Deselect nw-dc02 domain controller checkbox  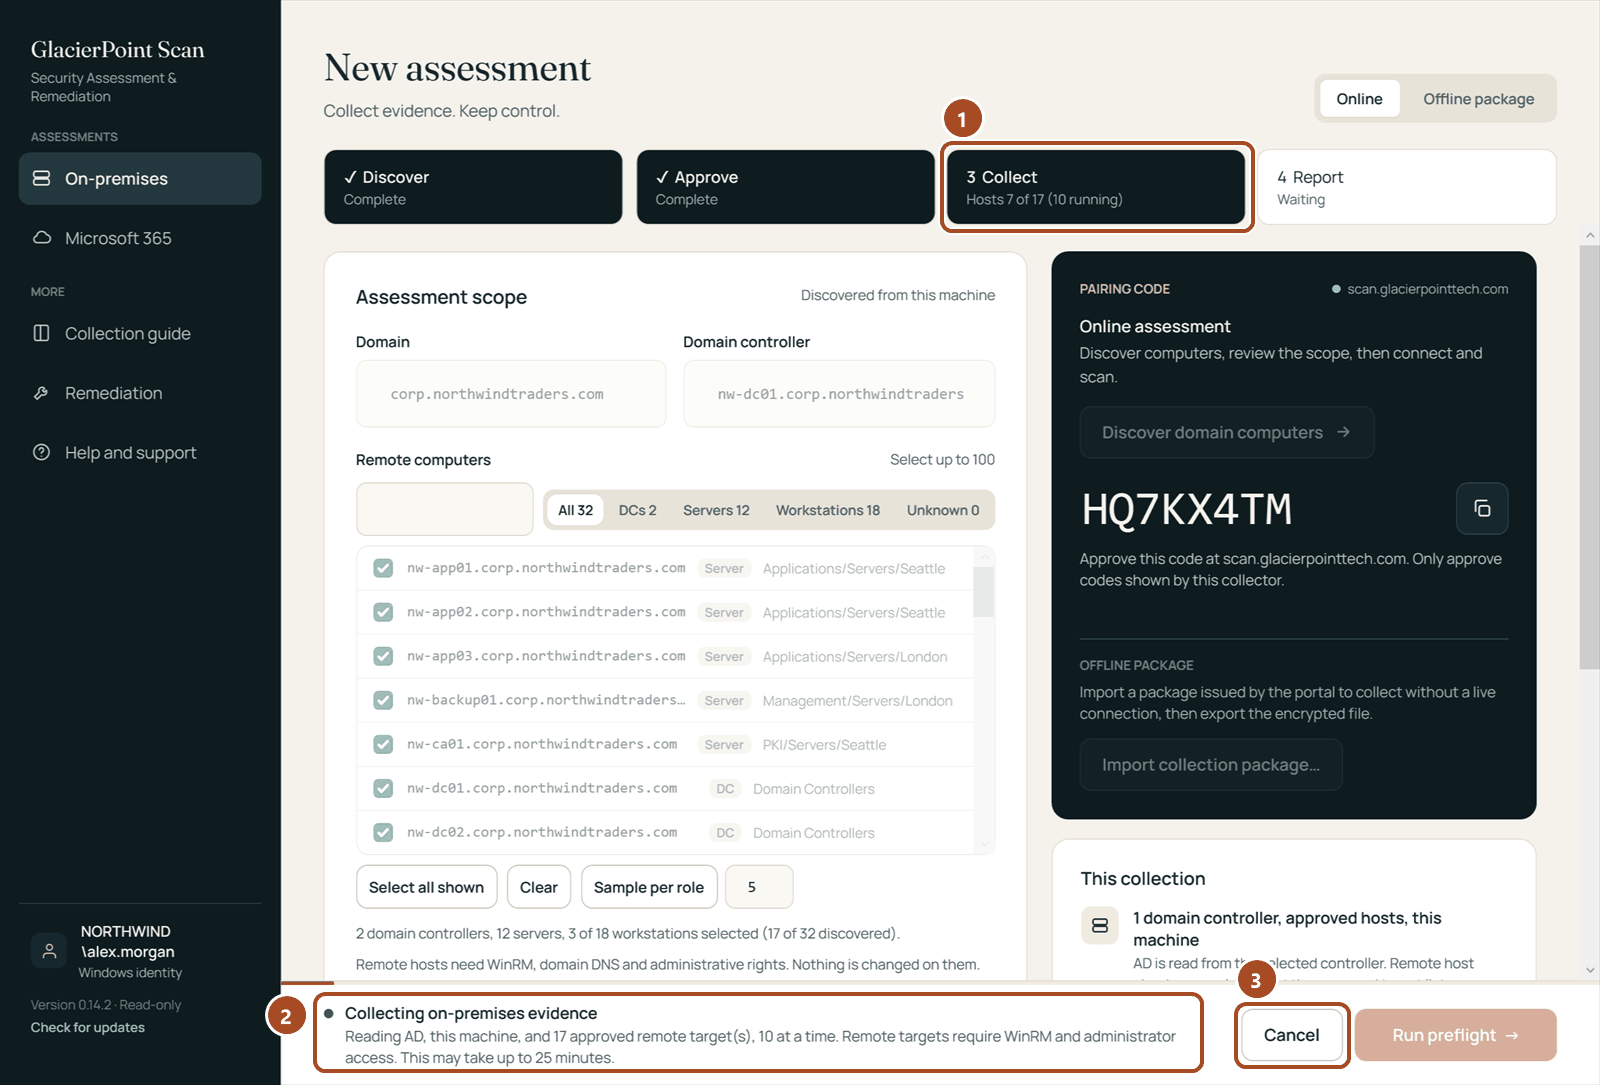pos(383,832)
